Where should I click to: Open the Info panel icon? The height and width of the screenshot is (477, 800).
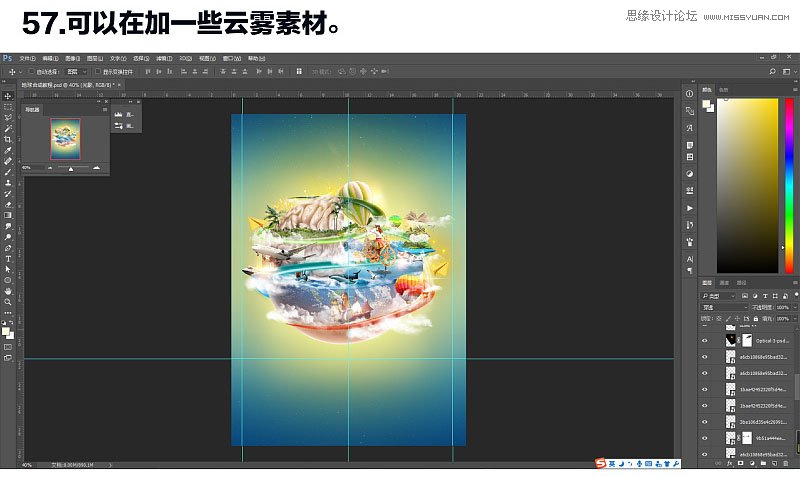pyautogui.click(x=689, y=94)
